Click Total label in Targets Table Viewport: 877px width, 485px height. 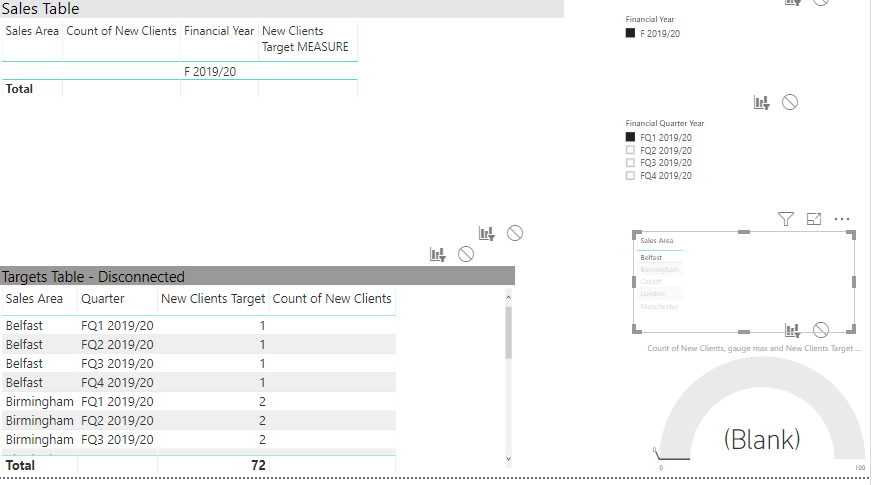[20, 465]
